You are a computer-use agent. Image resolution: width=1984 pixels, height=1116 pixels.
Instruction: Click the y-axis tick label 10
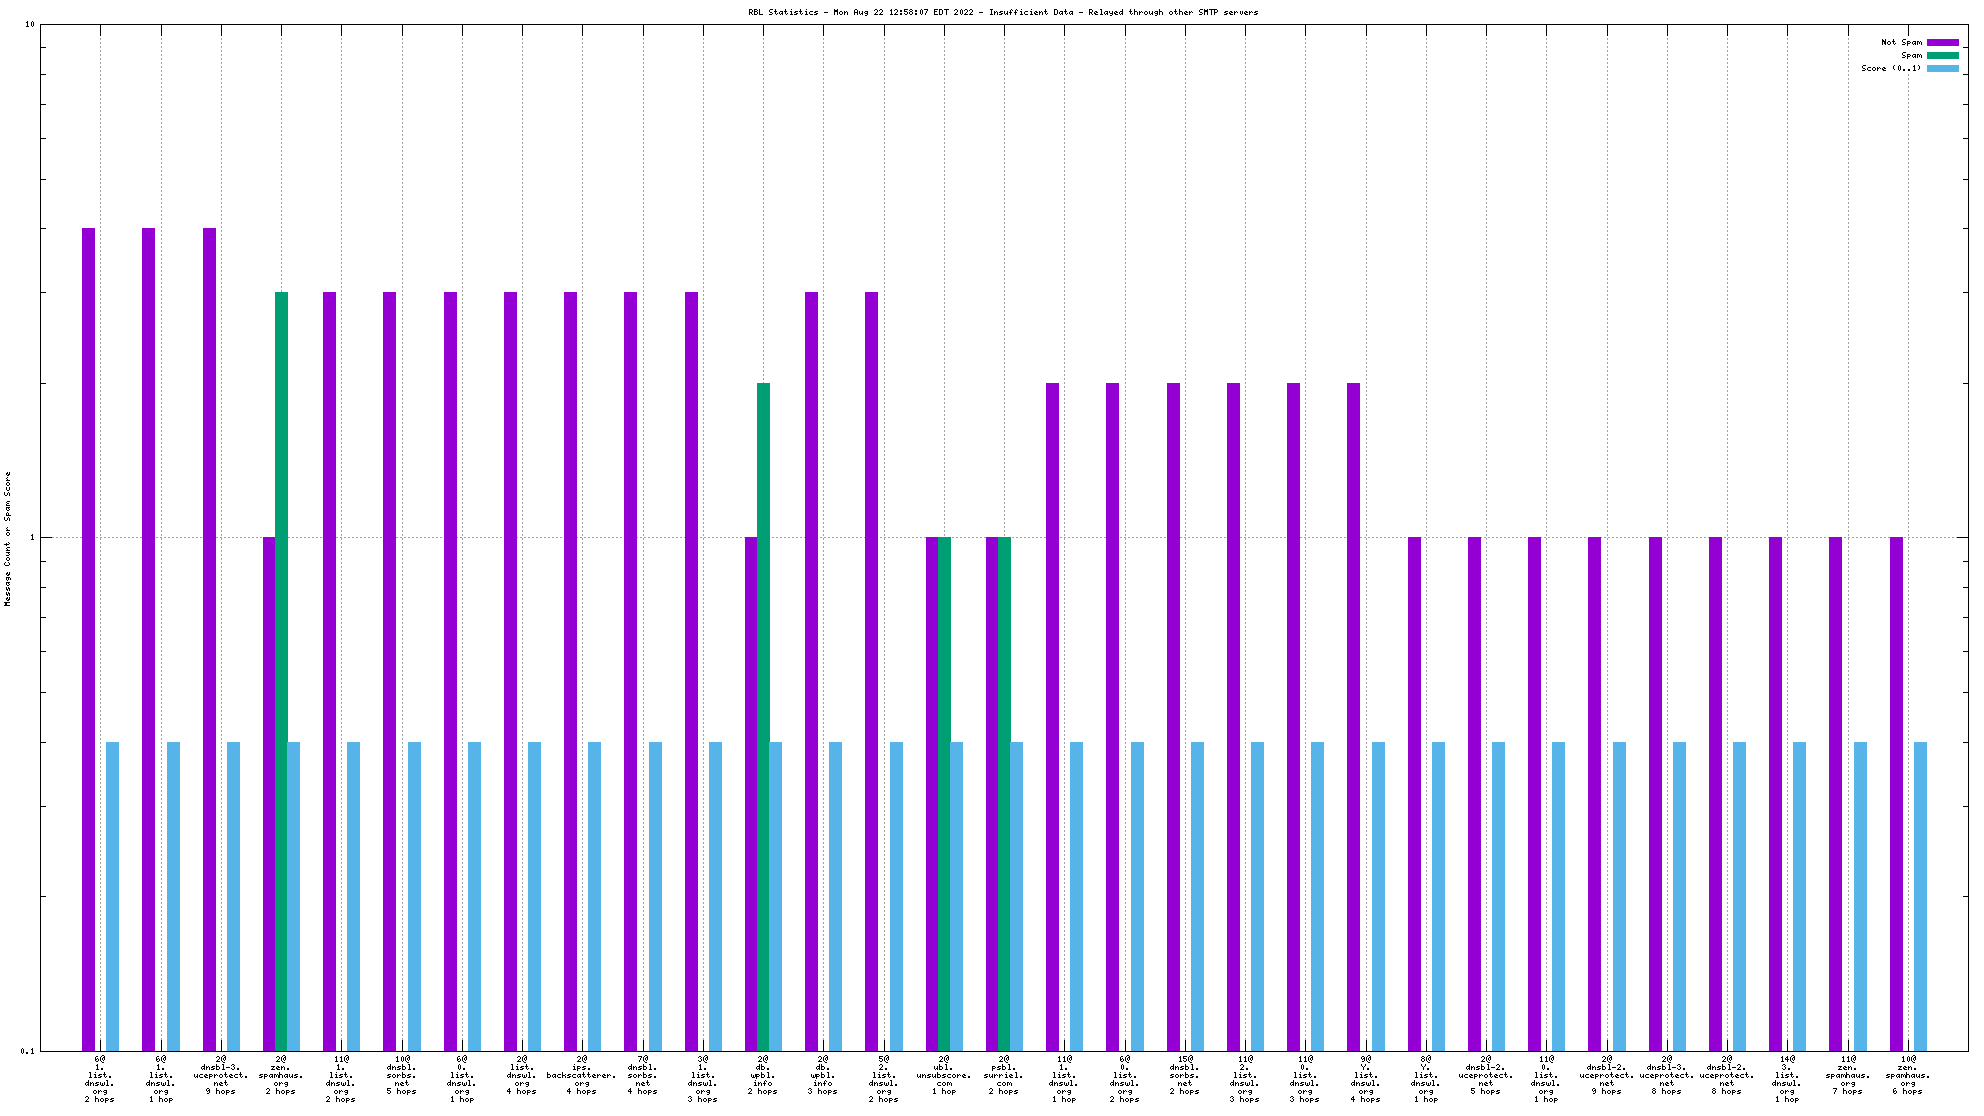tap(29, 24)
